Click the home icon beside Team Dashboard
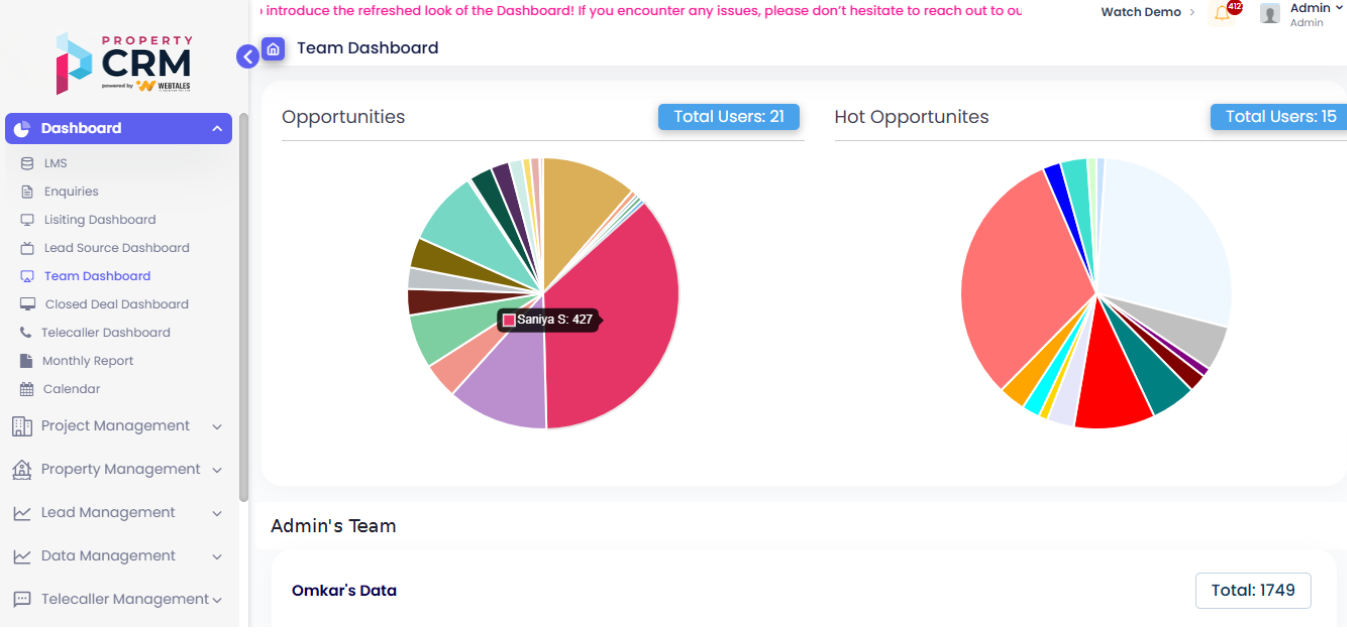This screenshot has width=1347, height=633. (x=273, y=48)
